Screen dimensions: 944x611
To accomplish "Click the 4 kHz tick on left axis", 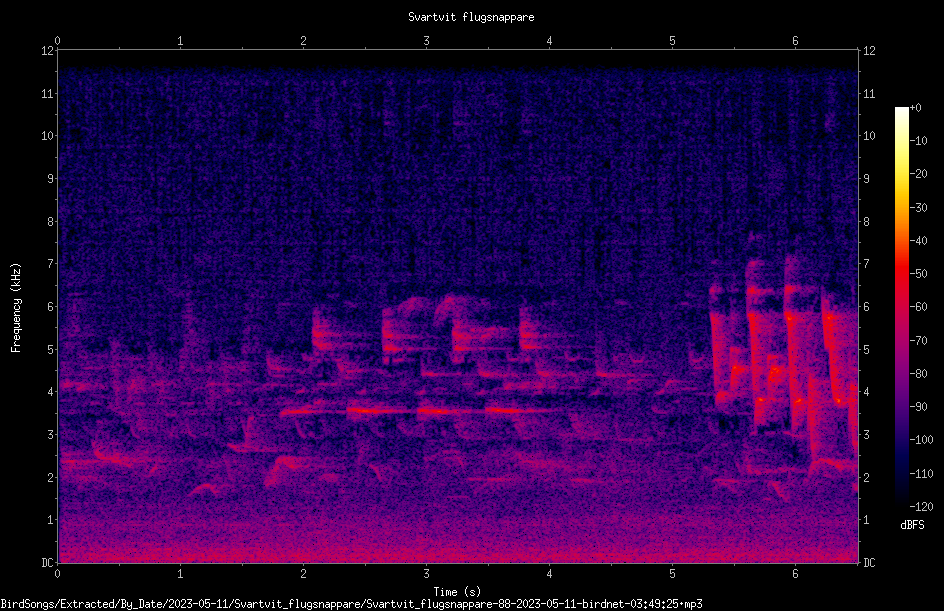I will 51,392.
